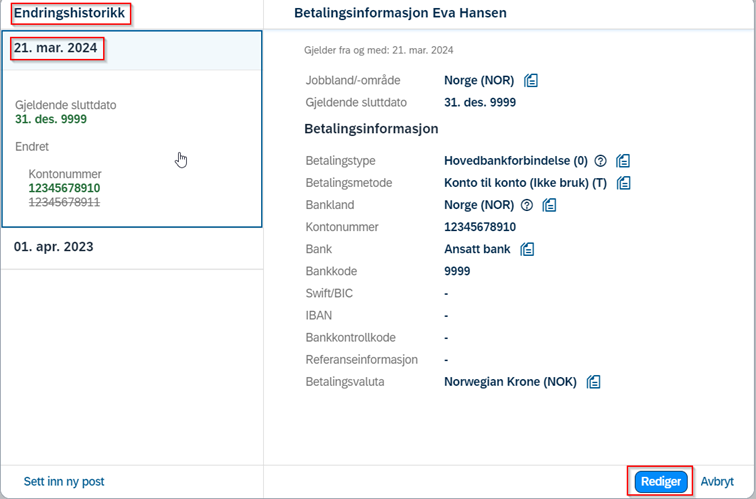Click the Rediger button
This screenshot has height=499, width=756.
[x=661, y=482]
